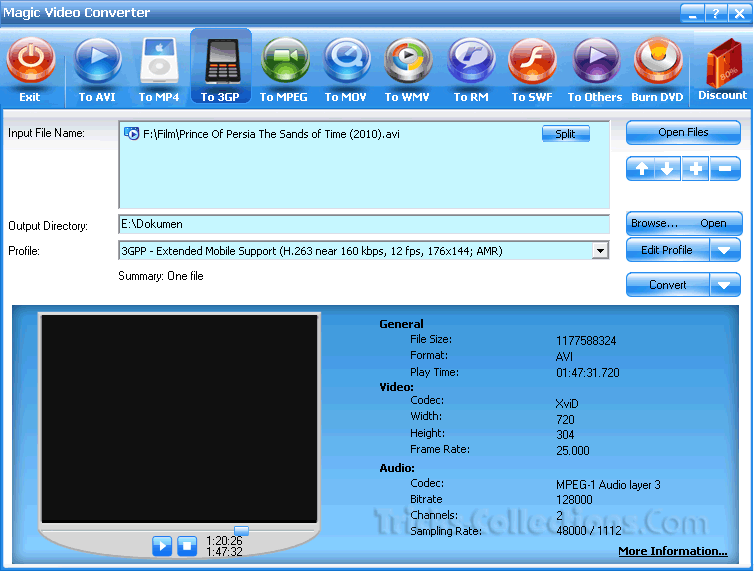Move selected file up with arrow button

coord(641,169)
